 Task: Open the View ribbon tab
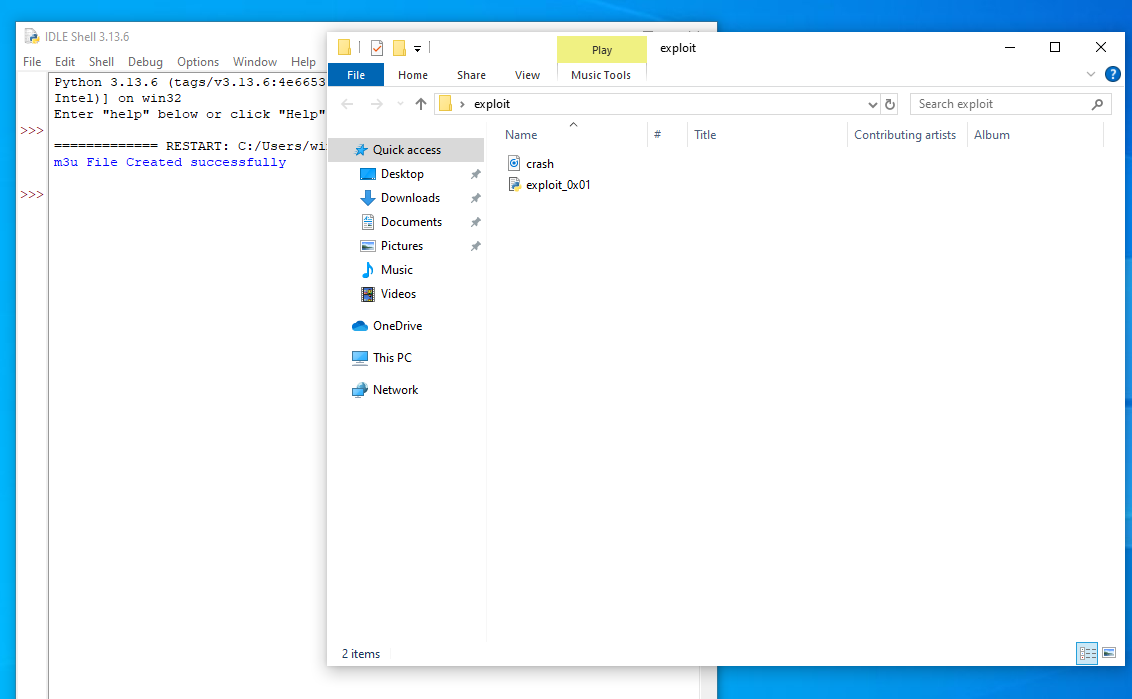(527, 75)
